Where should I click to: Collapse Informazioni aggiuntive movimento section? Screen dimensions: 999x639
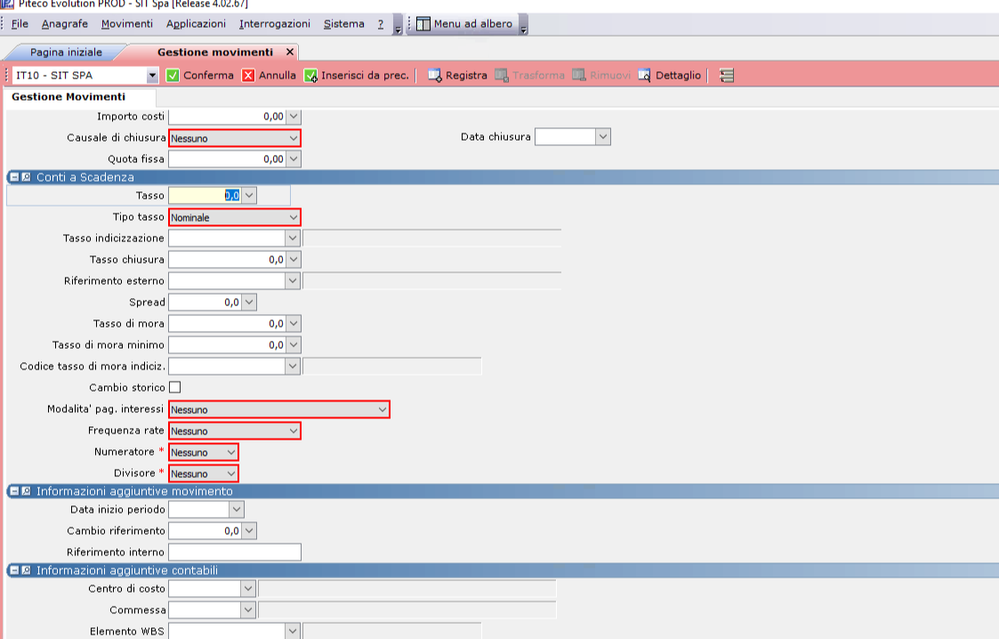pyautogui.click(x=14, y=491)
